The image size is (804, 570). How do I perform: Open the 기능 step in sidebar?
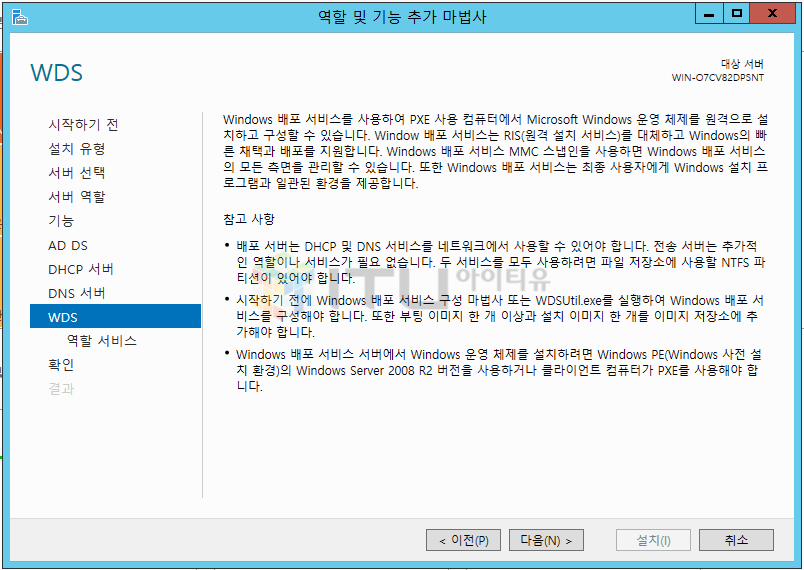coord(61,220)
